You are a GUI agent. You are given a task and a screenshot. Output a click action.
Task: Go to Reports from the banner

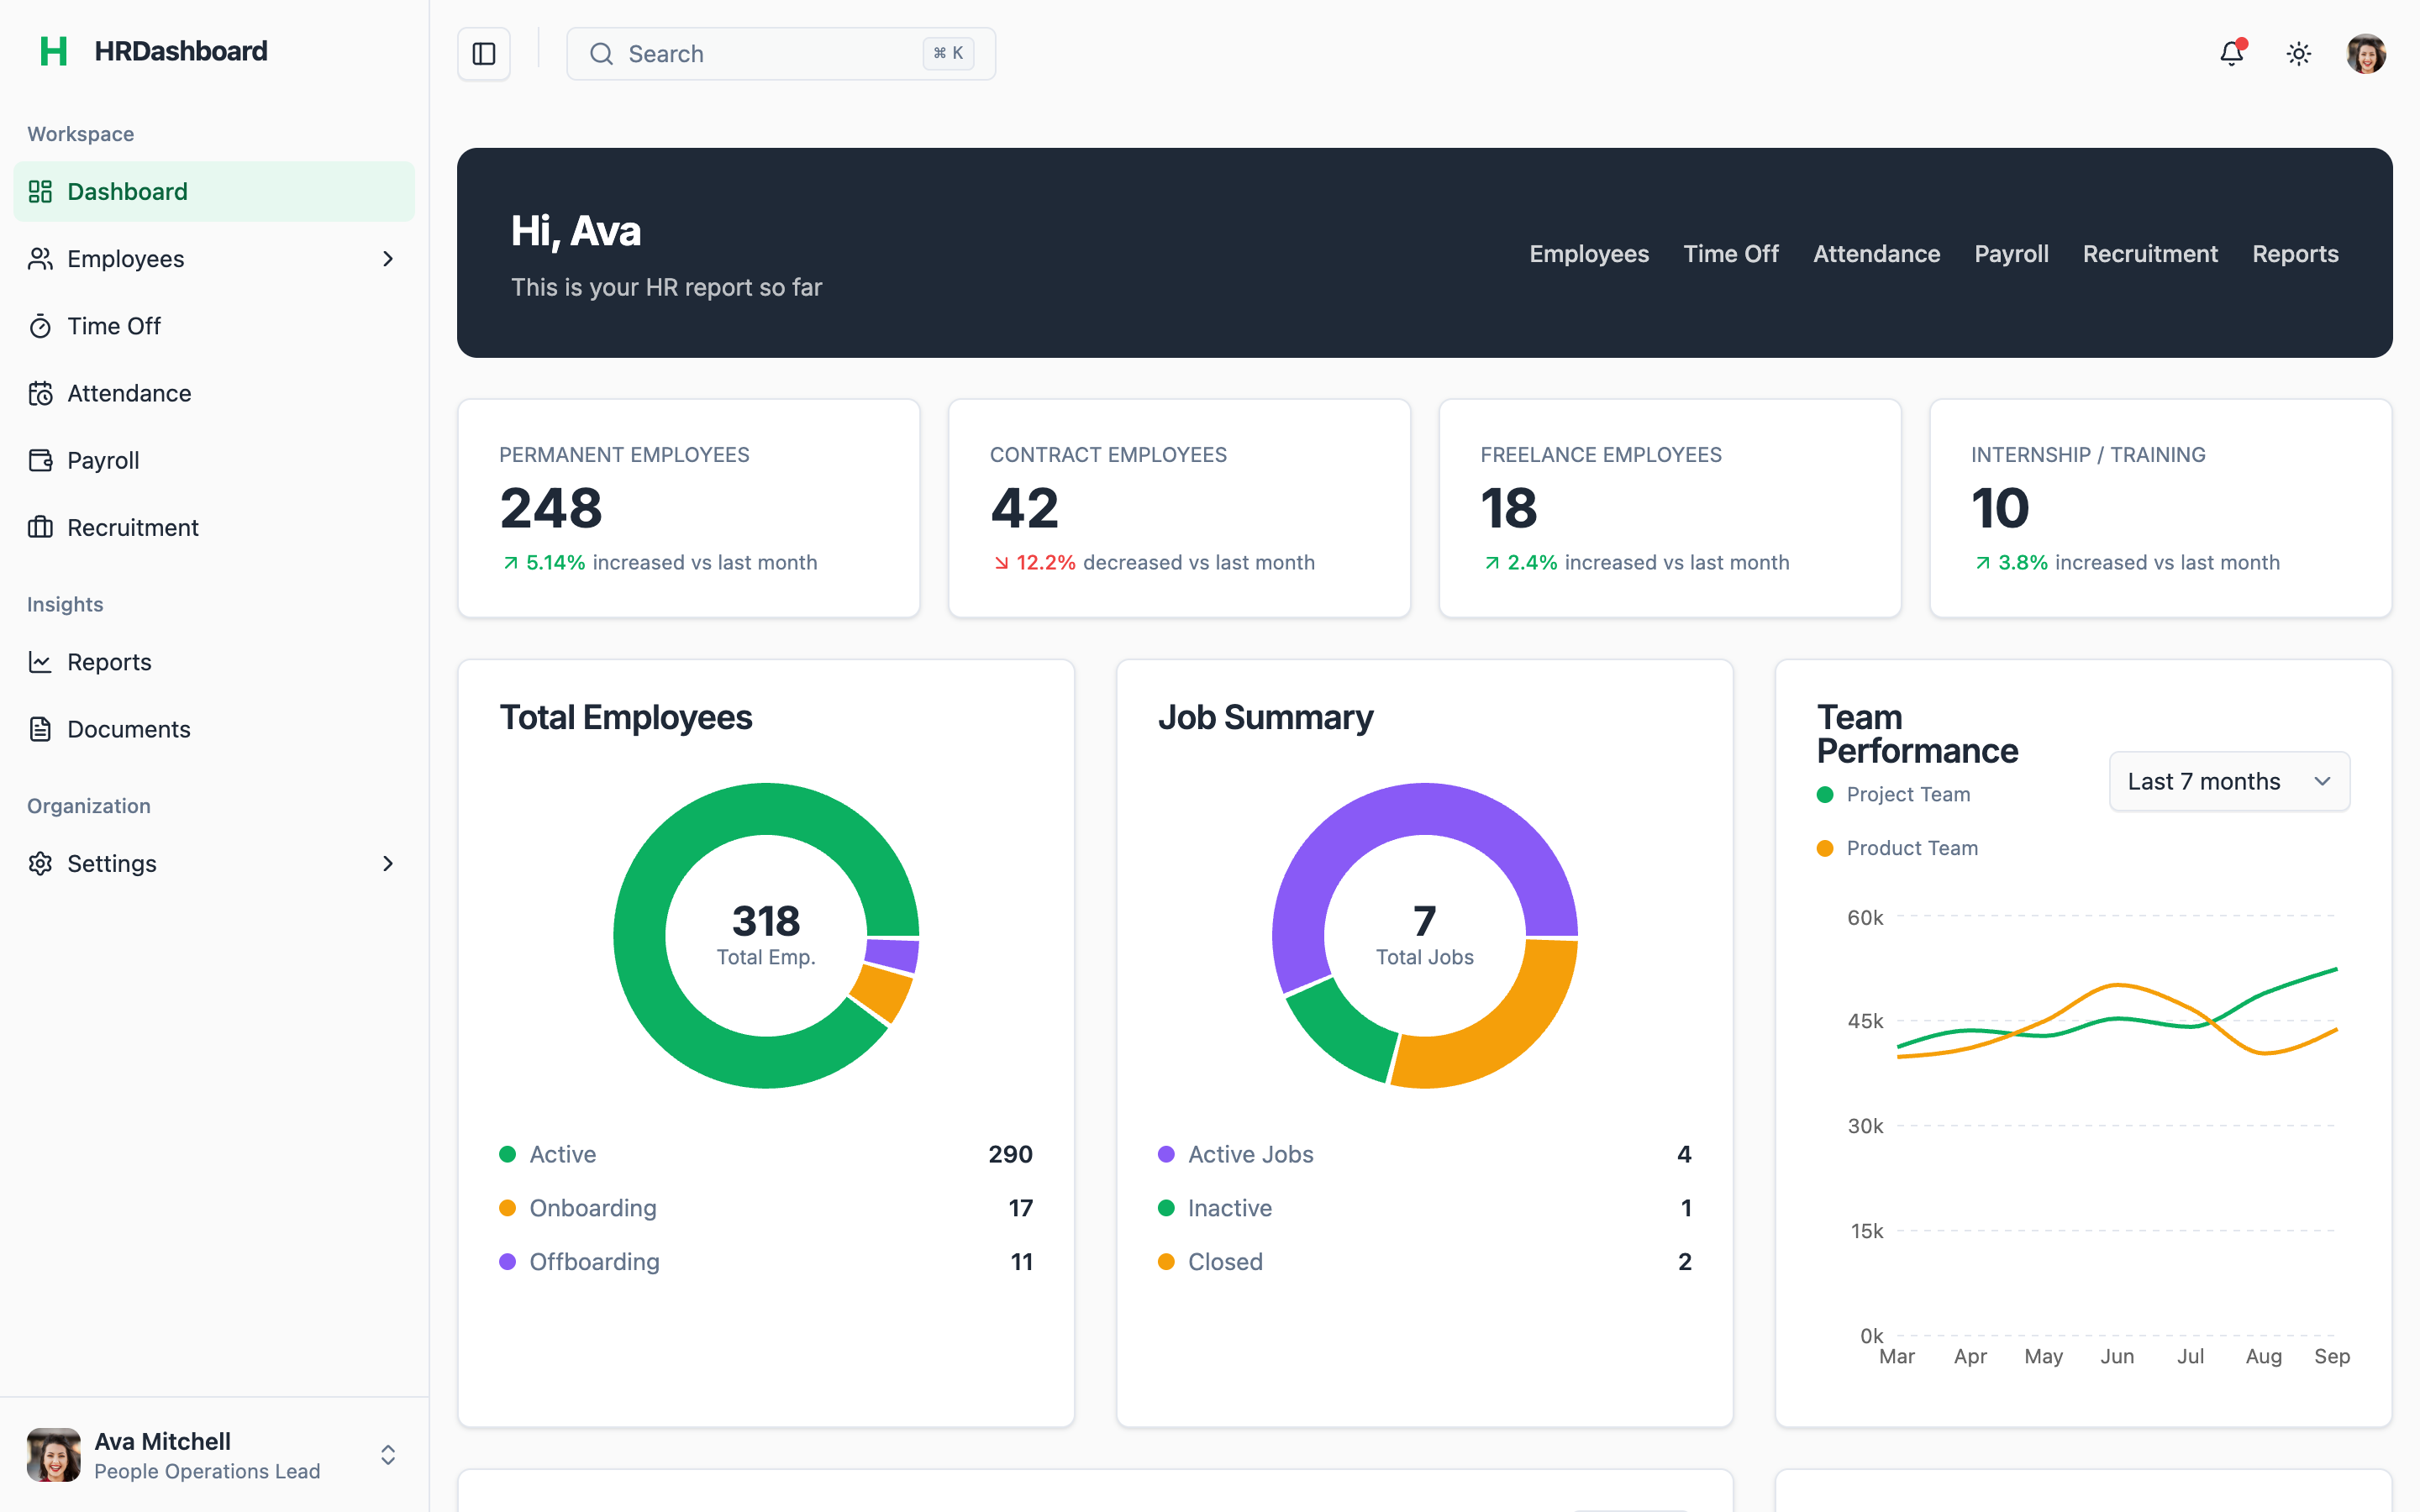(2295, 254)
